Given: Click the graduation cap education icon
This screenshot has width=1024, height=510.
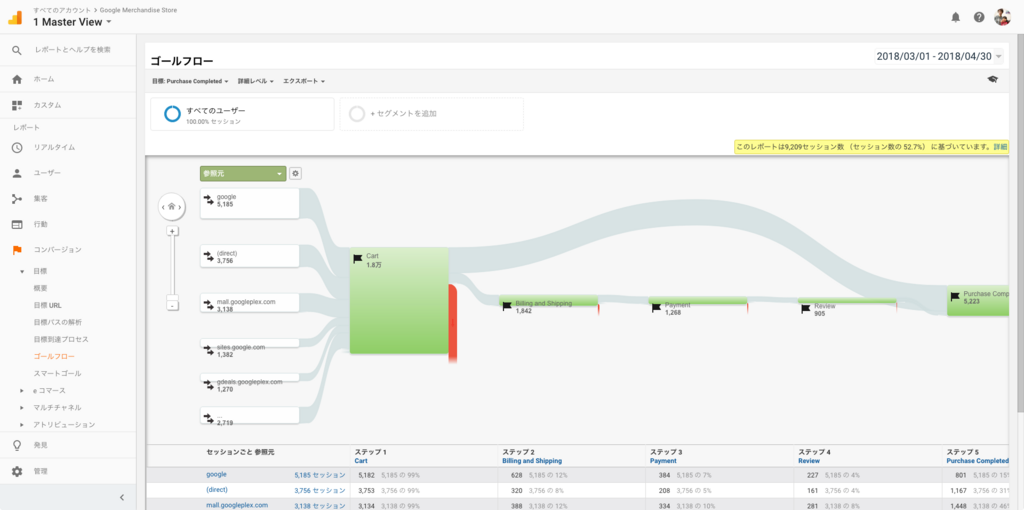Looking at the screenshot, I should 993,79.
